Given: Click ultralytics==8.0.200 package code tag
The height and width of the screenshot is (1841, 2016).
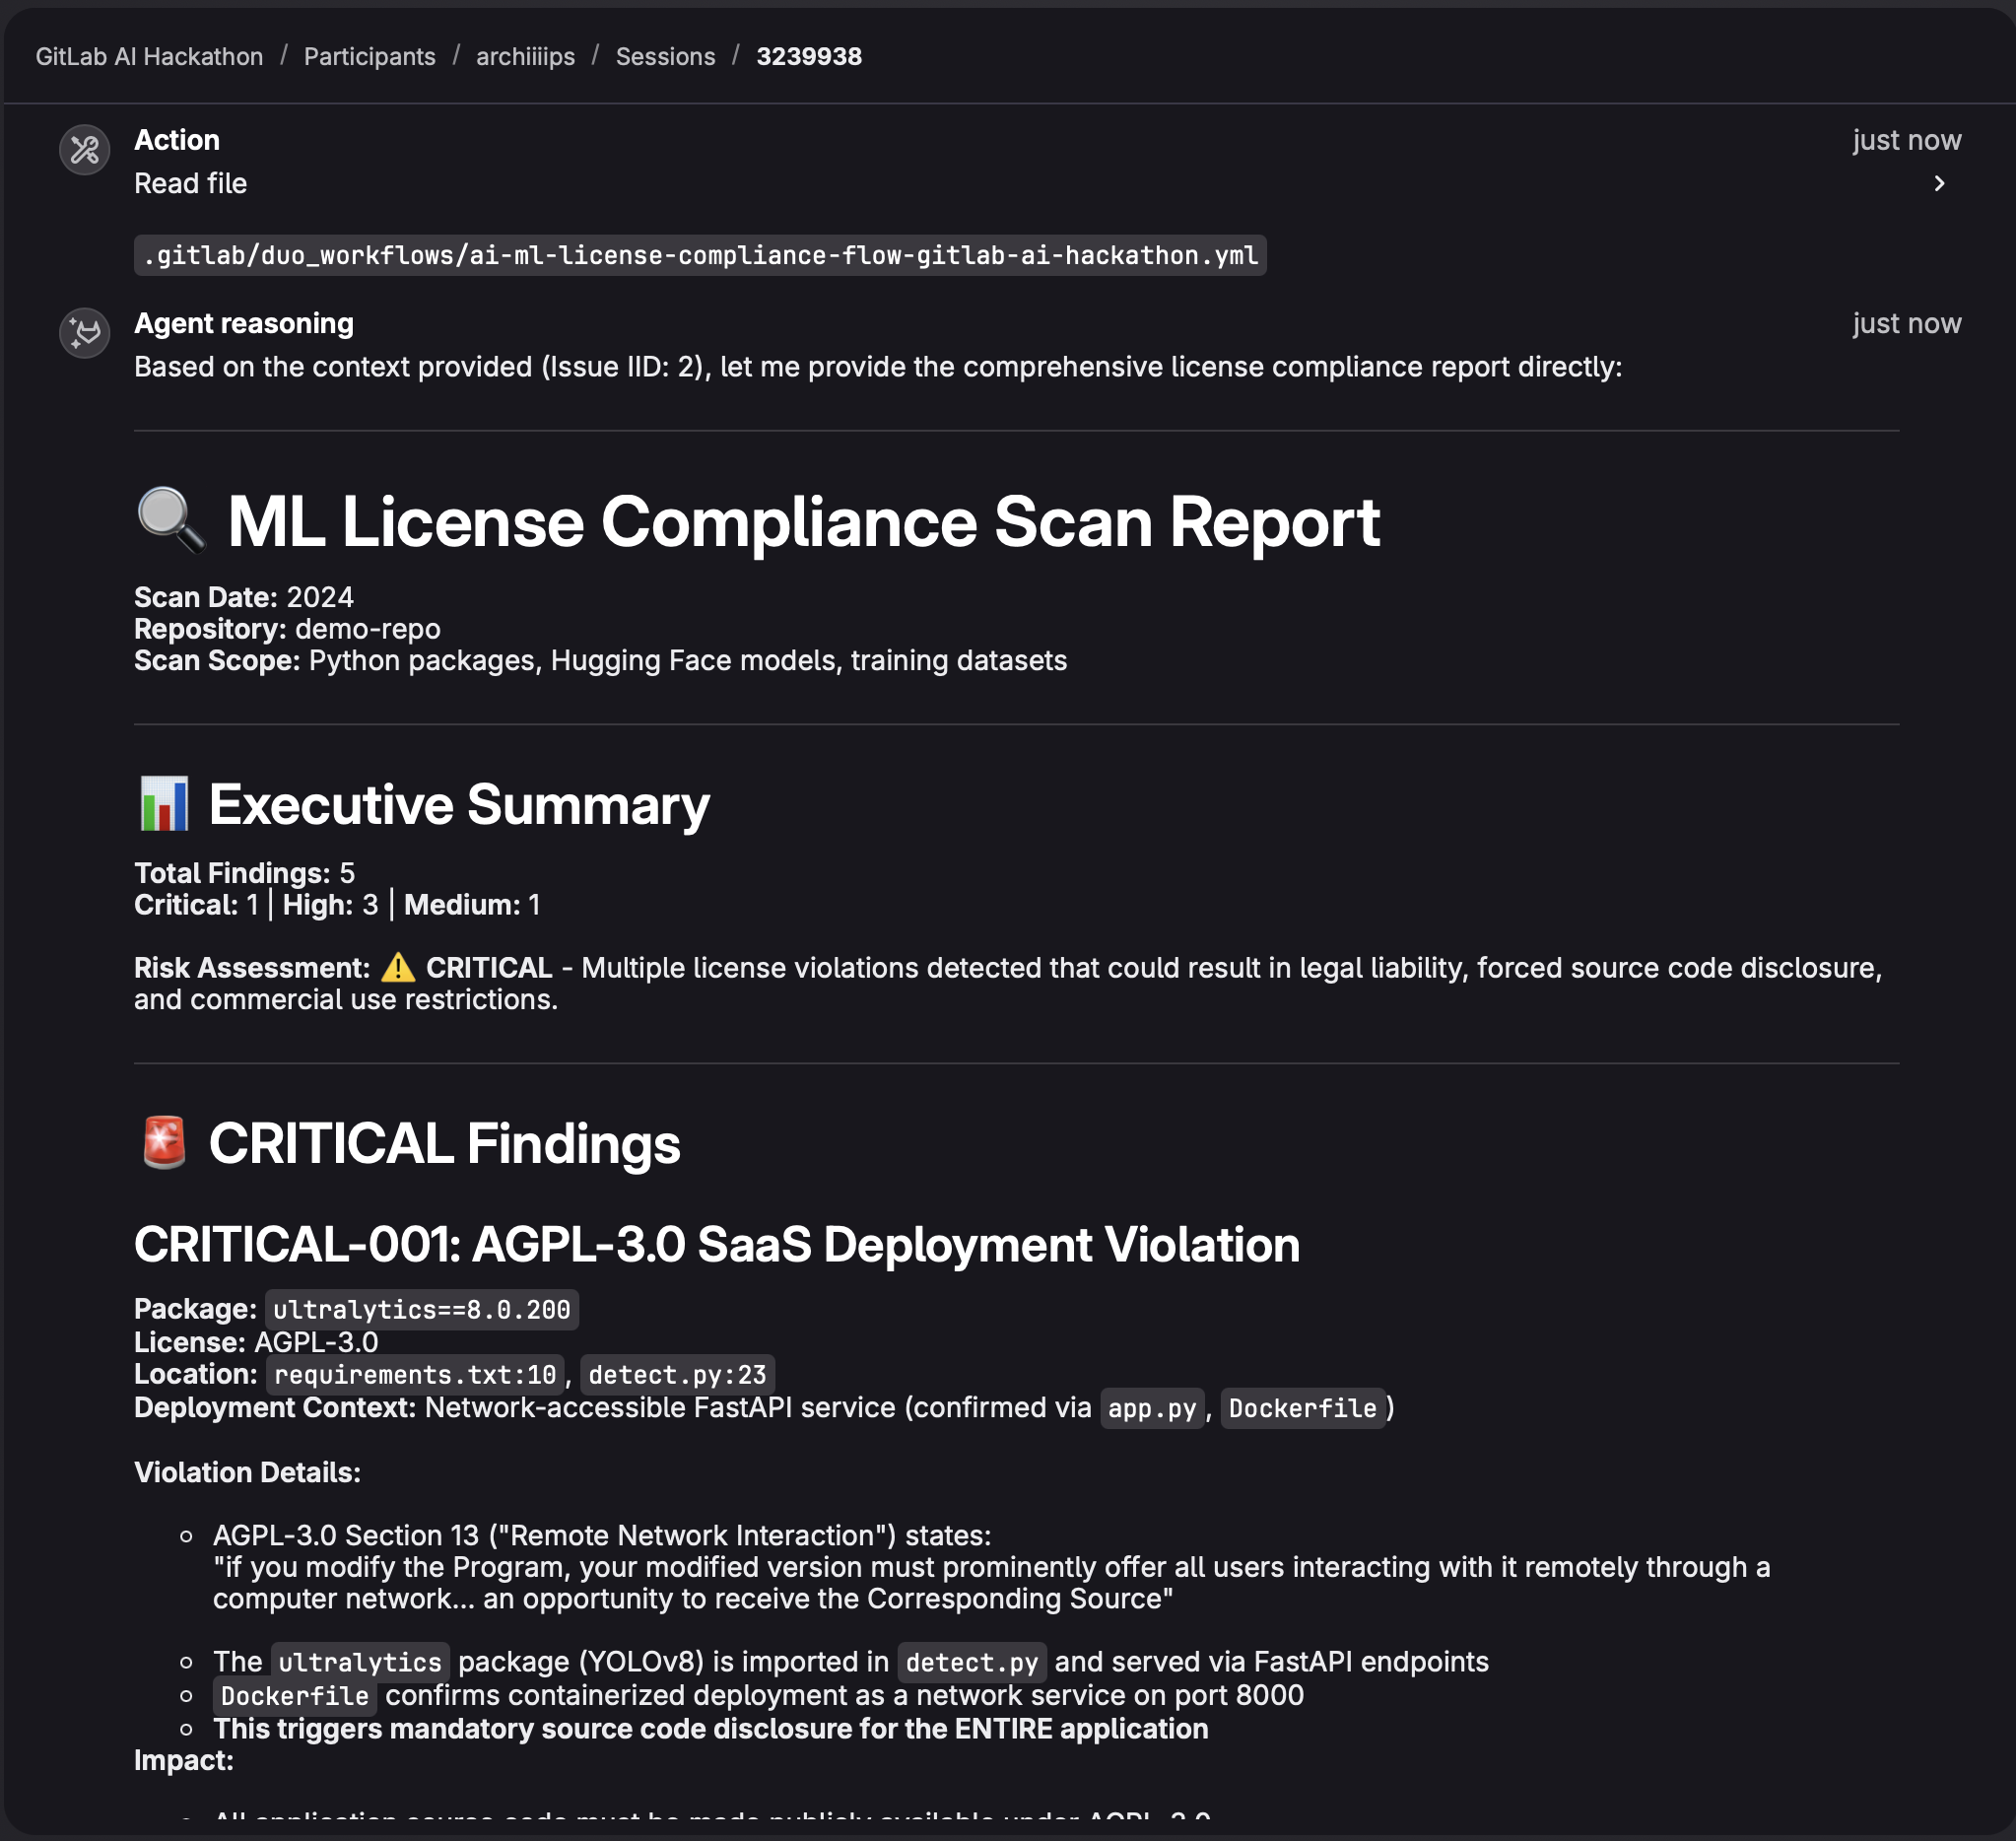Looking at the screenshot, I should pos(421,1310).
